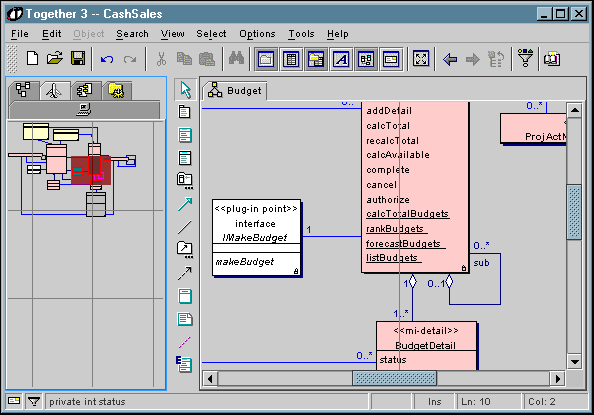Click the horizontal scrollbar thumb
594x415 pixels.
coord(395,378)
